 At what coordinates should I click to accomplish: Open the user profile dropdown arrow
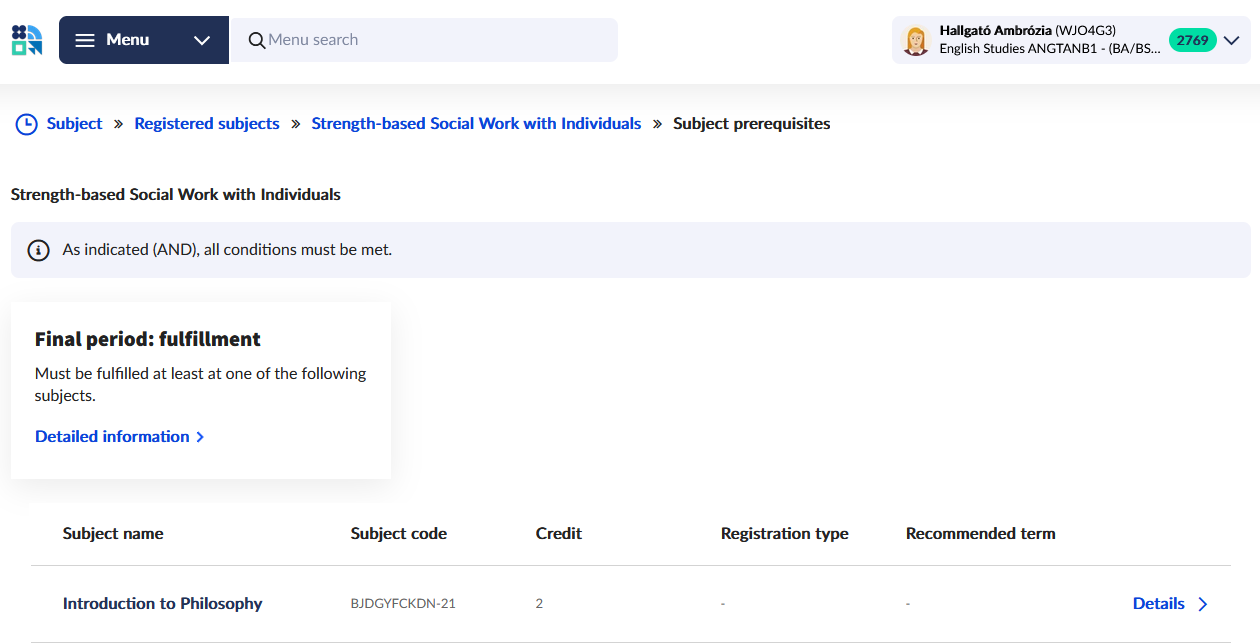(1232, 40)
